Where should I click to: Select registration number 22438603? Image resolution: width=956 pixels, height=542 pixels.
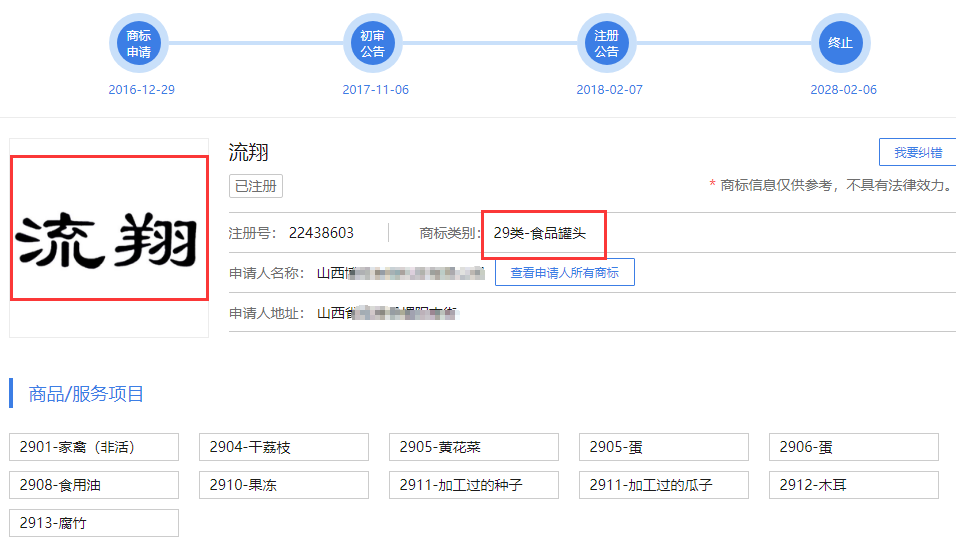pos(321,233)
